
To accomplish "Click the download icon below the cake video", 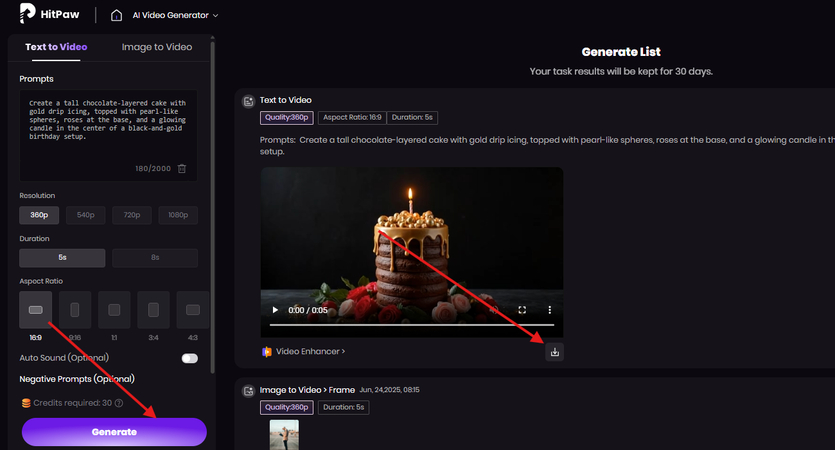I will tap(554, 351).
